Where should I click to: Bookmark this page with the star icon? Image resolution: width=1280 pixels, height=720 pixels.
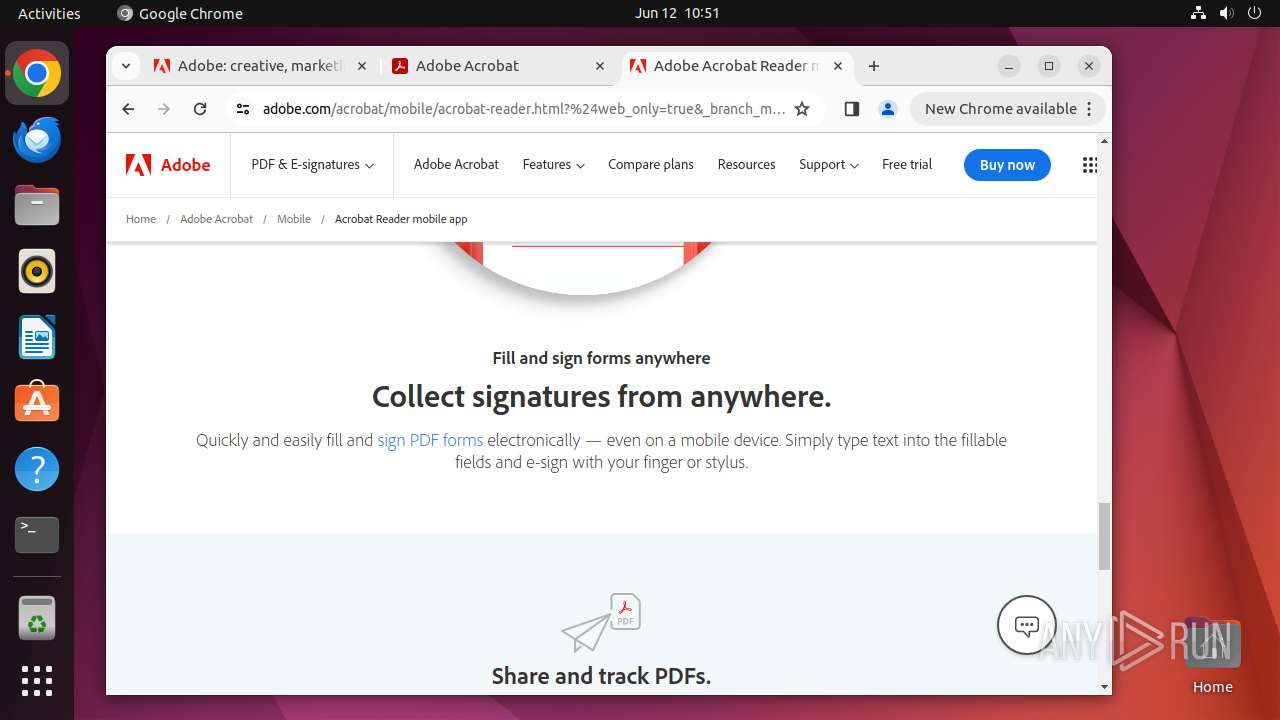pyautogui.click(x=802, y=109)
